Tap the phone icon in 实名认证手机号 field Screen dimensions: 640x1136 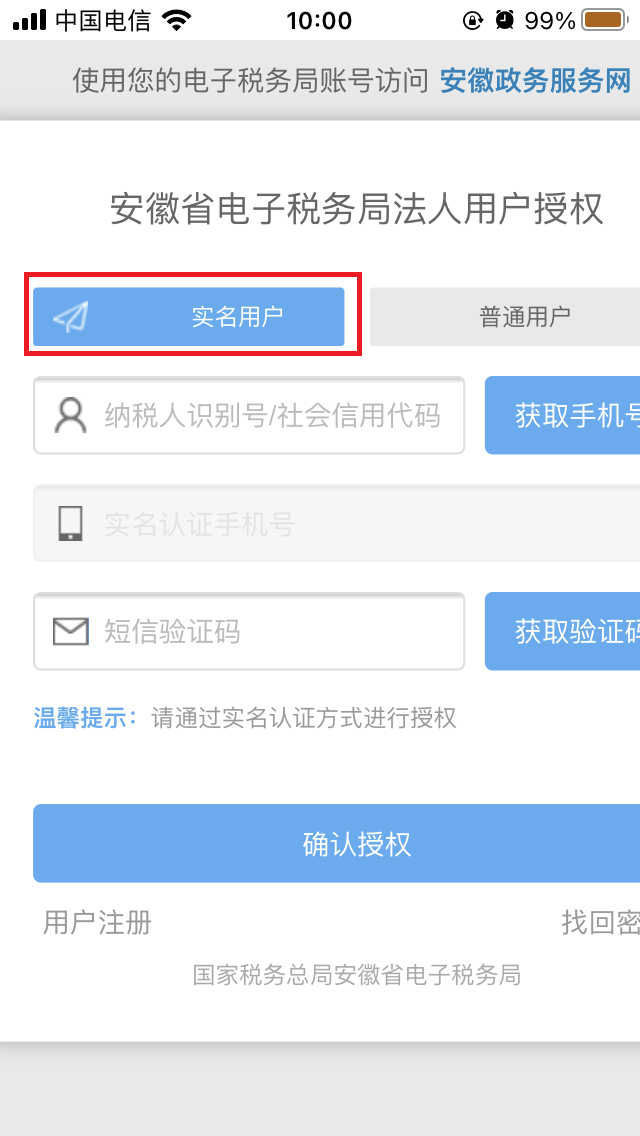tap(70, 523)
